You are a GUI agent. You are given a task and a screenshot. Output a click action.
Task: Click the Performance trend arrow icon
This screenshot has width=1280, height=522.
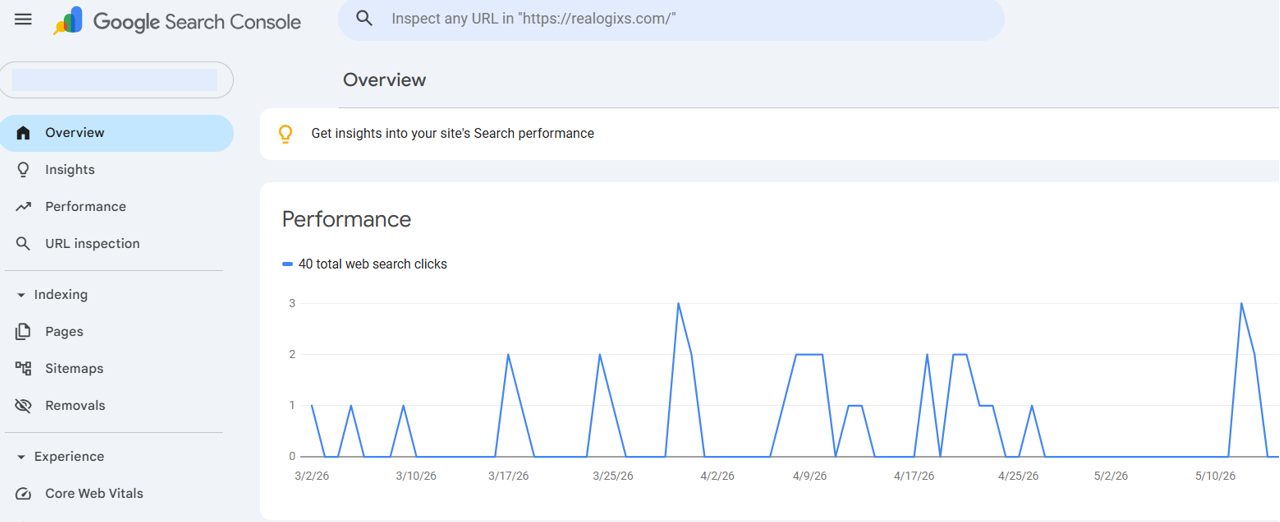(23, 207)
